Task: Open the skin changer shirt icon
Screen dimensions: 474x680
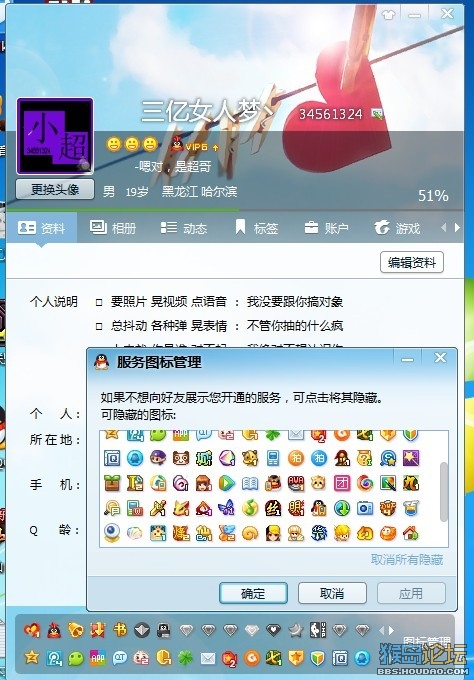Action: [x=388, y=15]
